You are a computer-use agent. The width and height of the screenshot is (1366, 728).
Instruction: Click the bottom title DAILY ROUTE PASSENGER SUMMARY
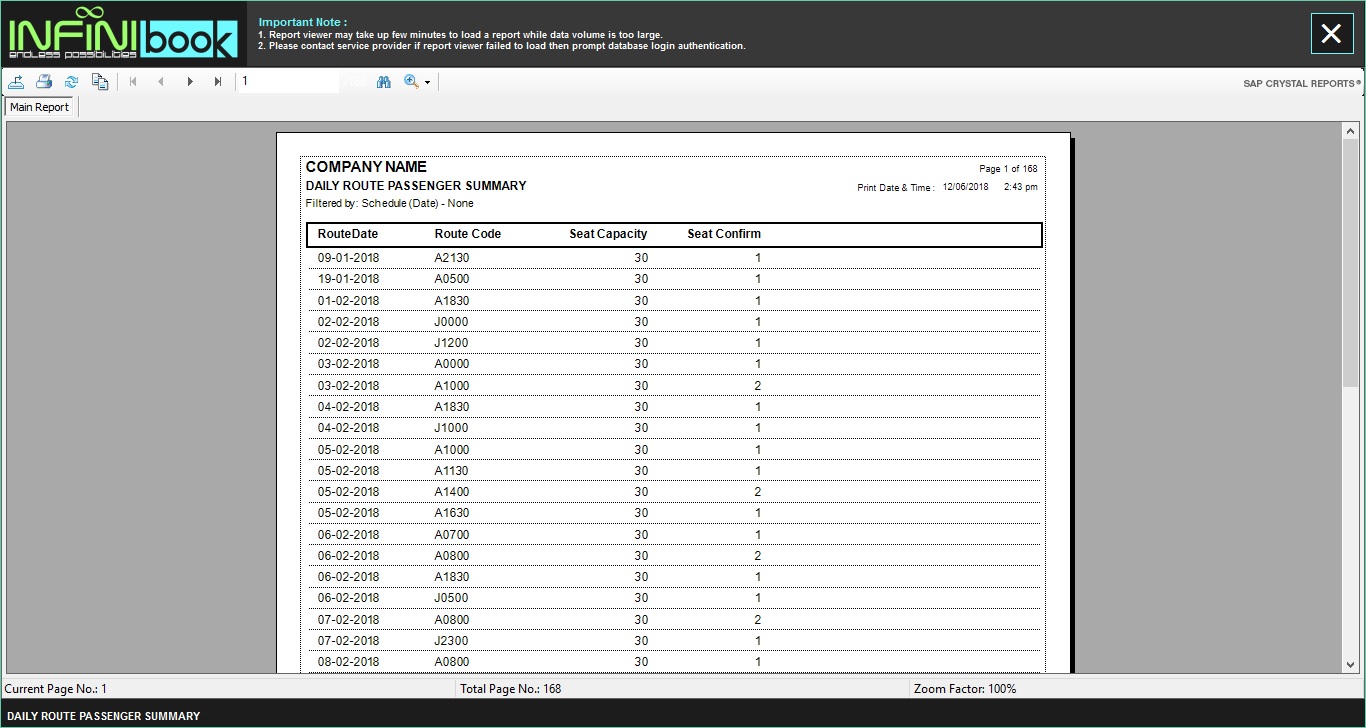pyautogui.click(x=104, y=716)
